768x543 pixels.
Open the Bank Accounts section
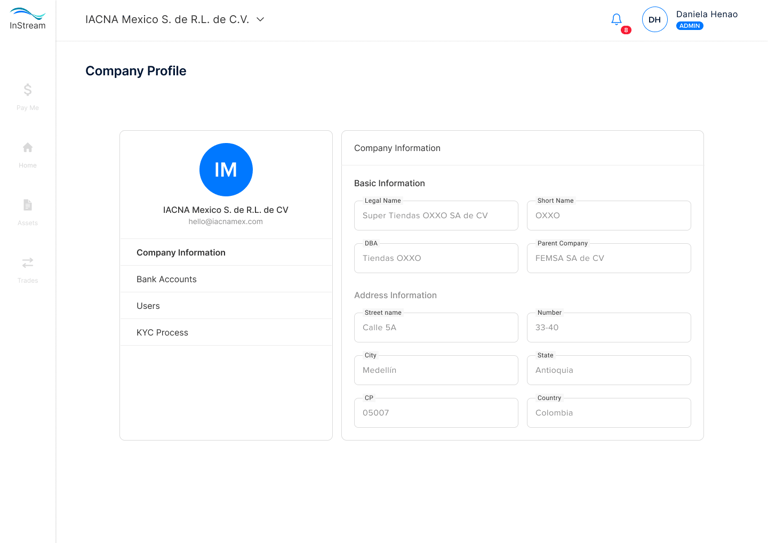(167, 279)
